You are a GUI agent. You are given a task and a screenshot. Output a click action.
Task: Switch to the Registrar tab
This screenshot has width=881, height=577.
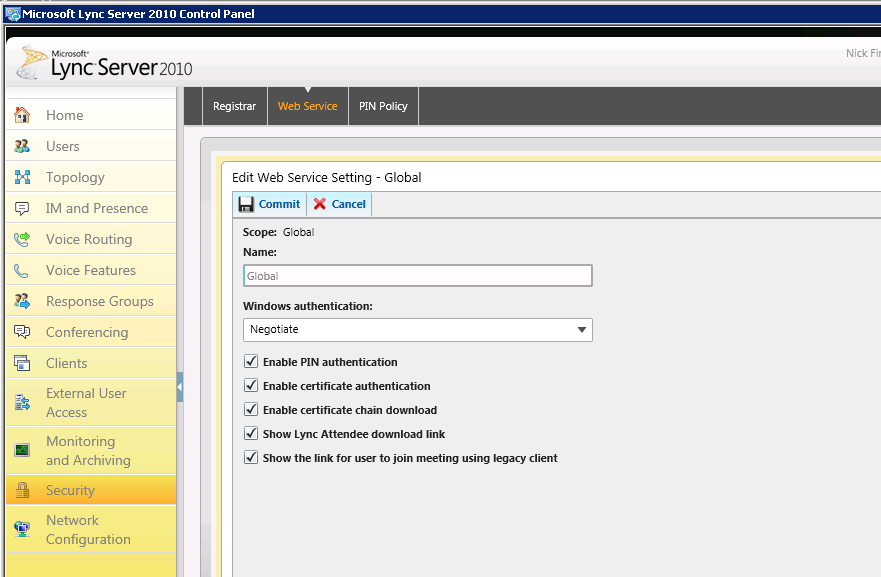pyautogui.click(x=235, y=106)
